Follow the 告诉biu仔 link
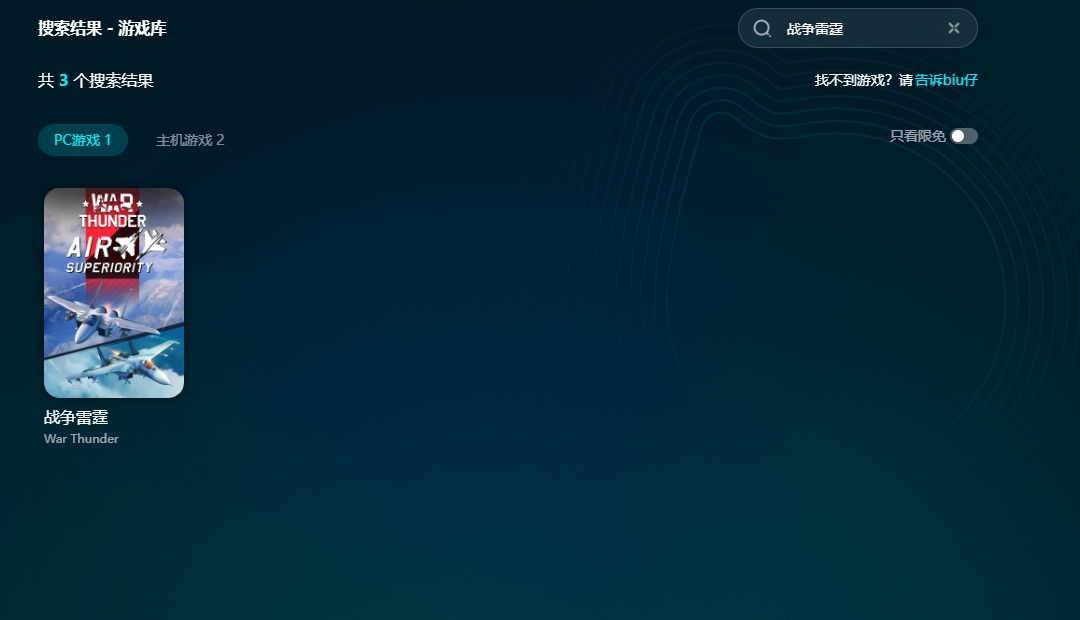 [x=946, y=80]
